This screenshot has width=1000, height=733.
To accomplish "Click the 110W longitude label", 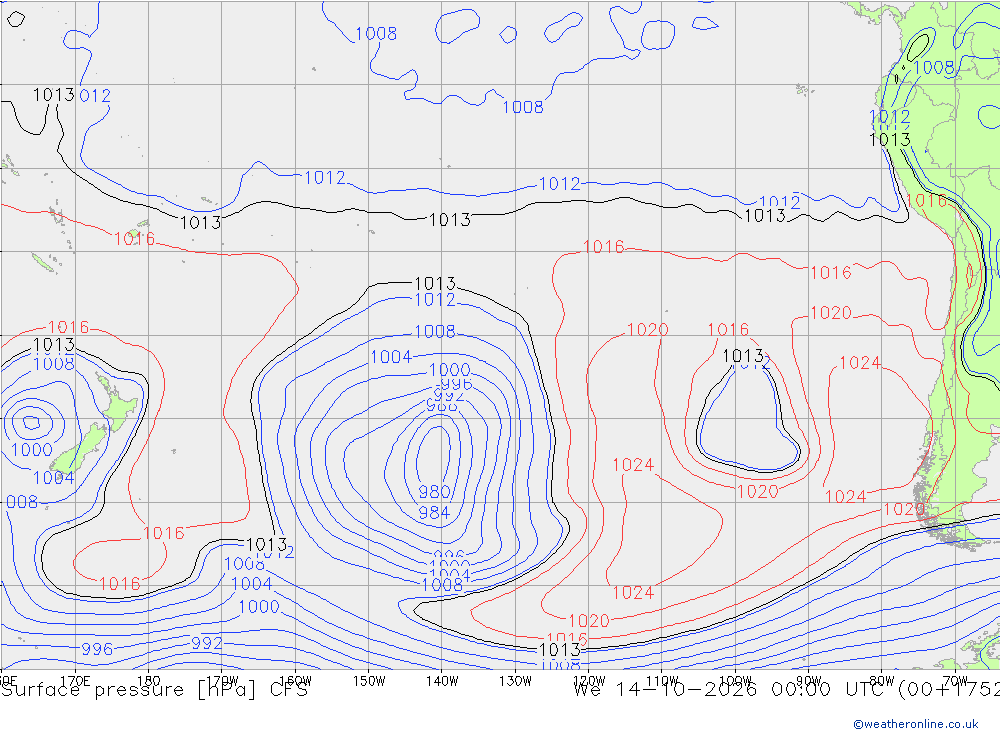I will [662, 681].
